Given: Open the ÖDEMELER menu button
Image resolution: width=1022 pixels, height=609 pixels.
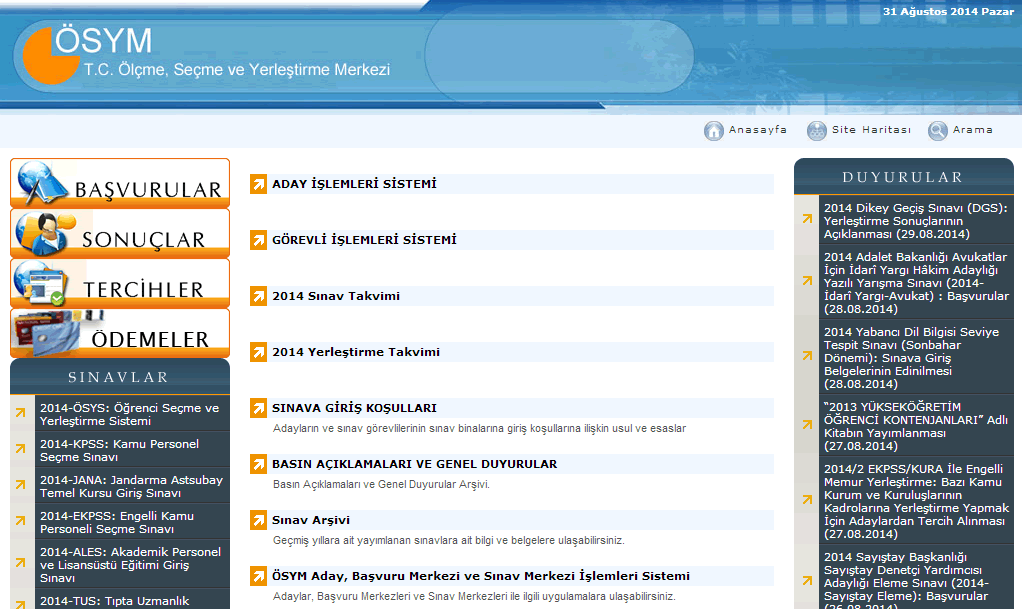Looking at the screenshot, I should [120, 333].
